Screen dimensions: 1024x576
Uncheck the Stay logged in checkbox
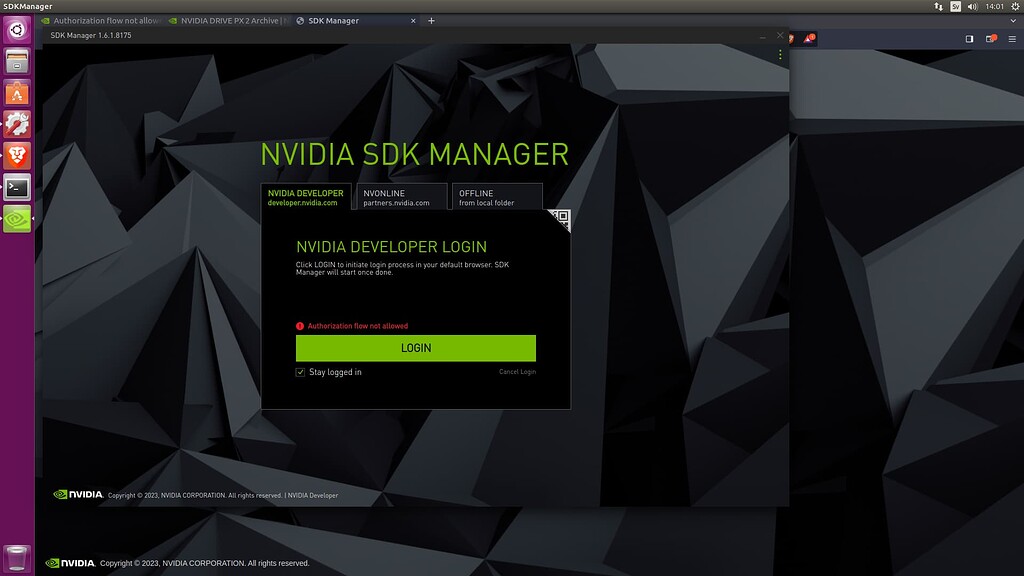tap(300, 372)
